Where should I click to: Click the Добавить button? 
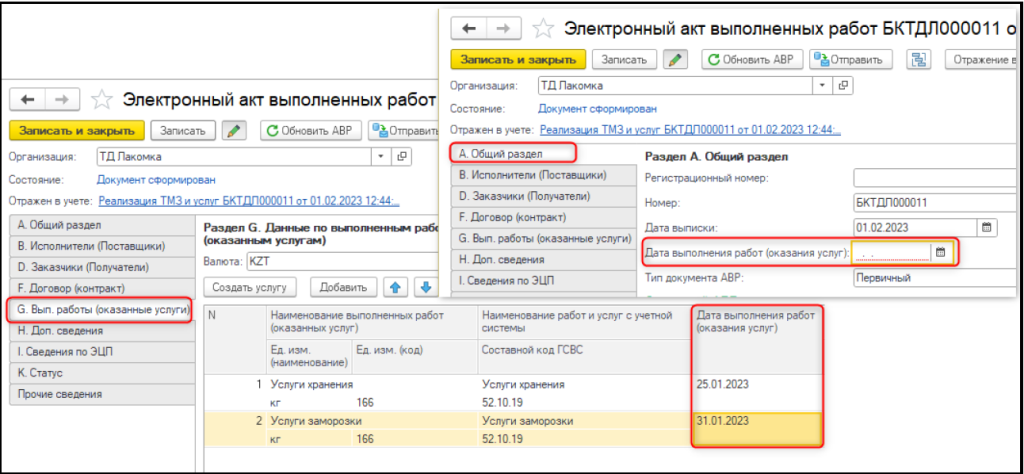coord(344,287)
